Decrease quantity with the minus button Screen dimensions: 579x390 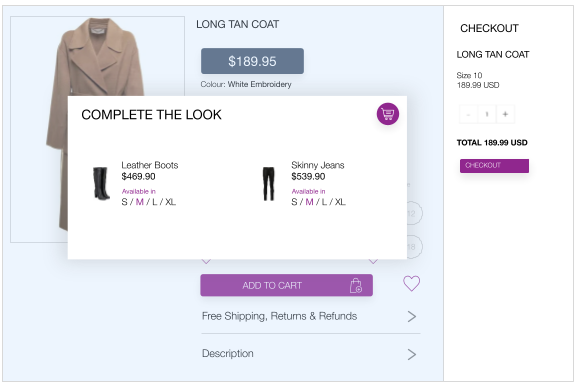(x=468, y=114)
